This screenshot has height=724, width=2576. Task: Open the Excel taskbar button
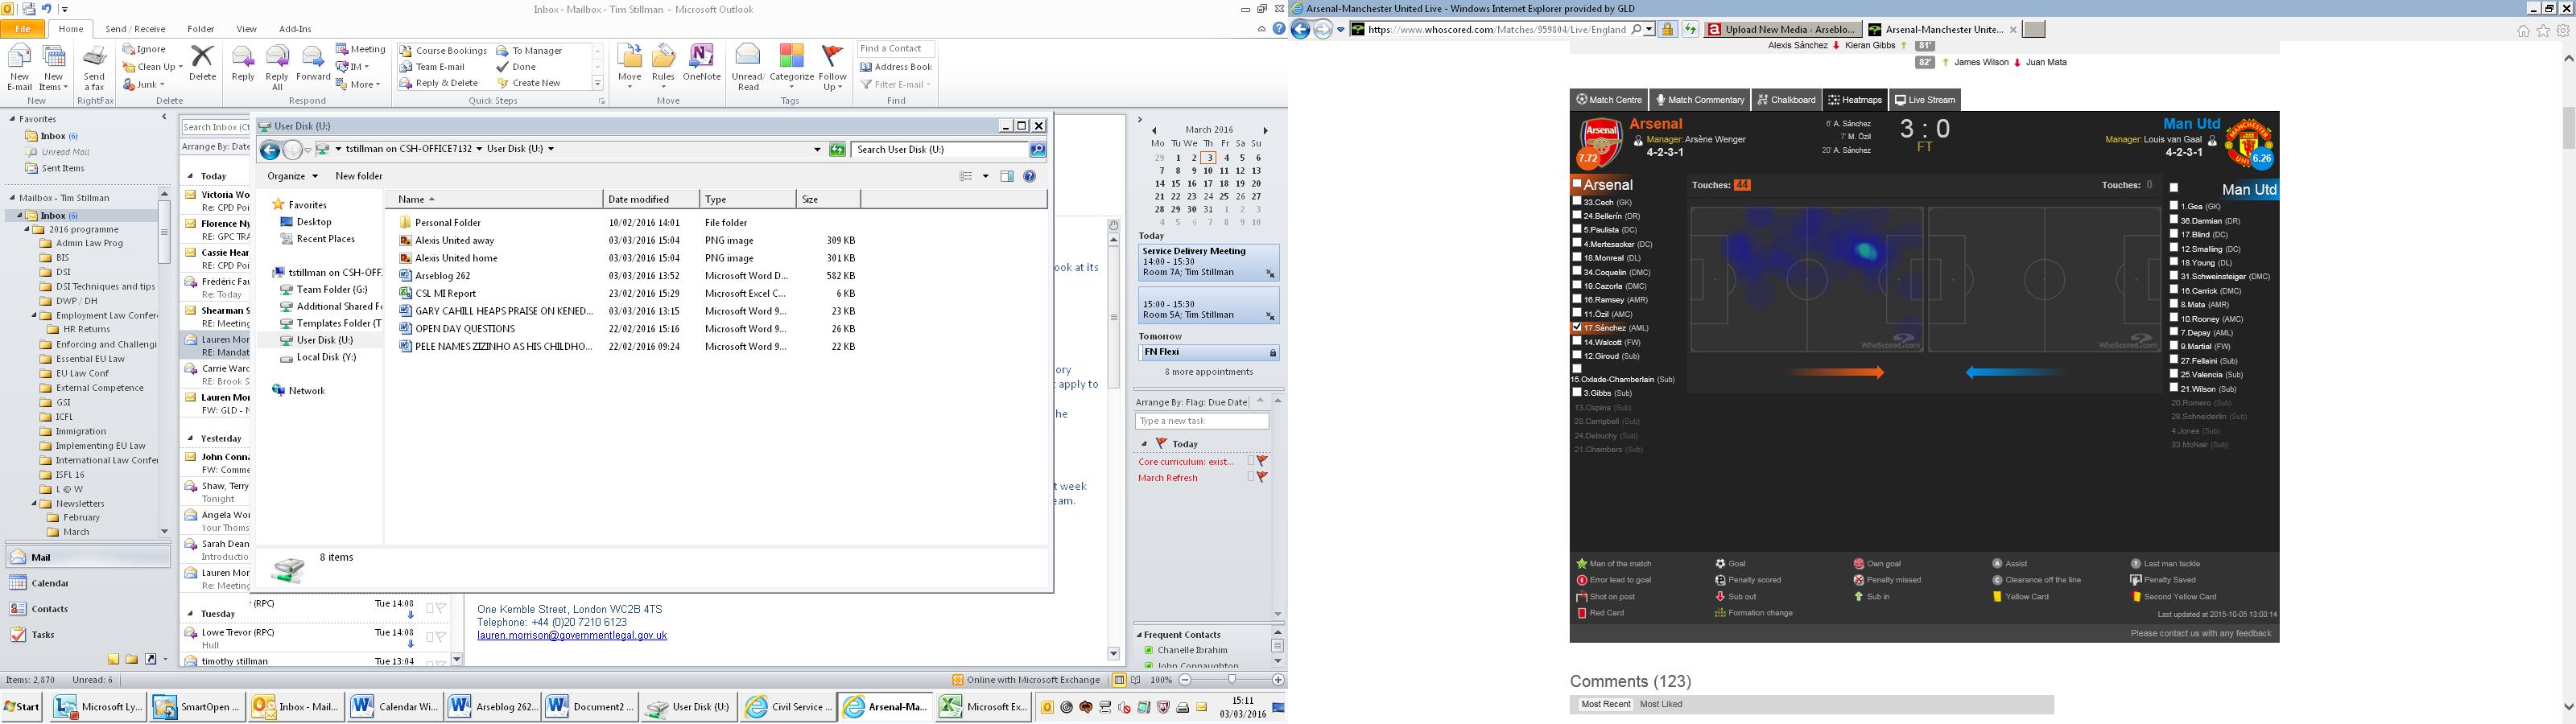tap(983, 707)
